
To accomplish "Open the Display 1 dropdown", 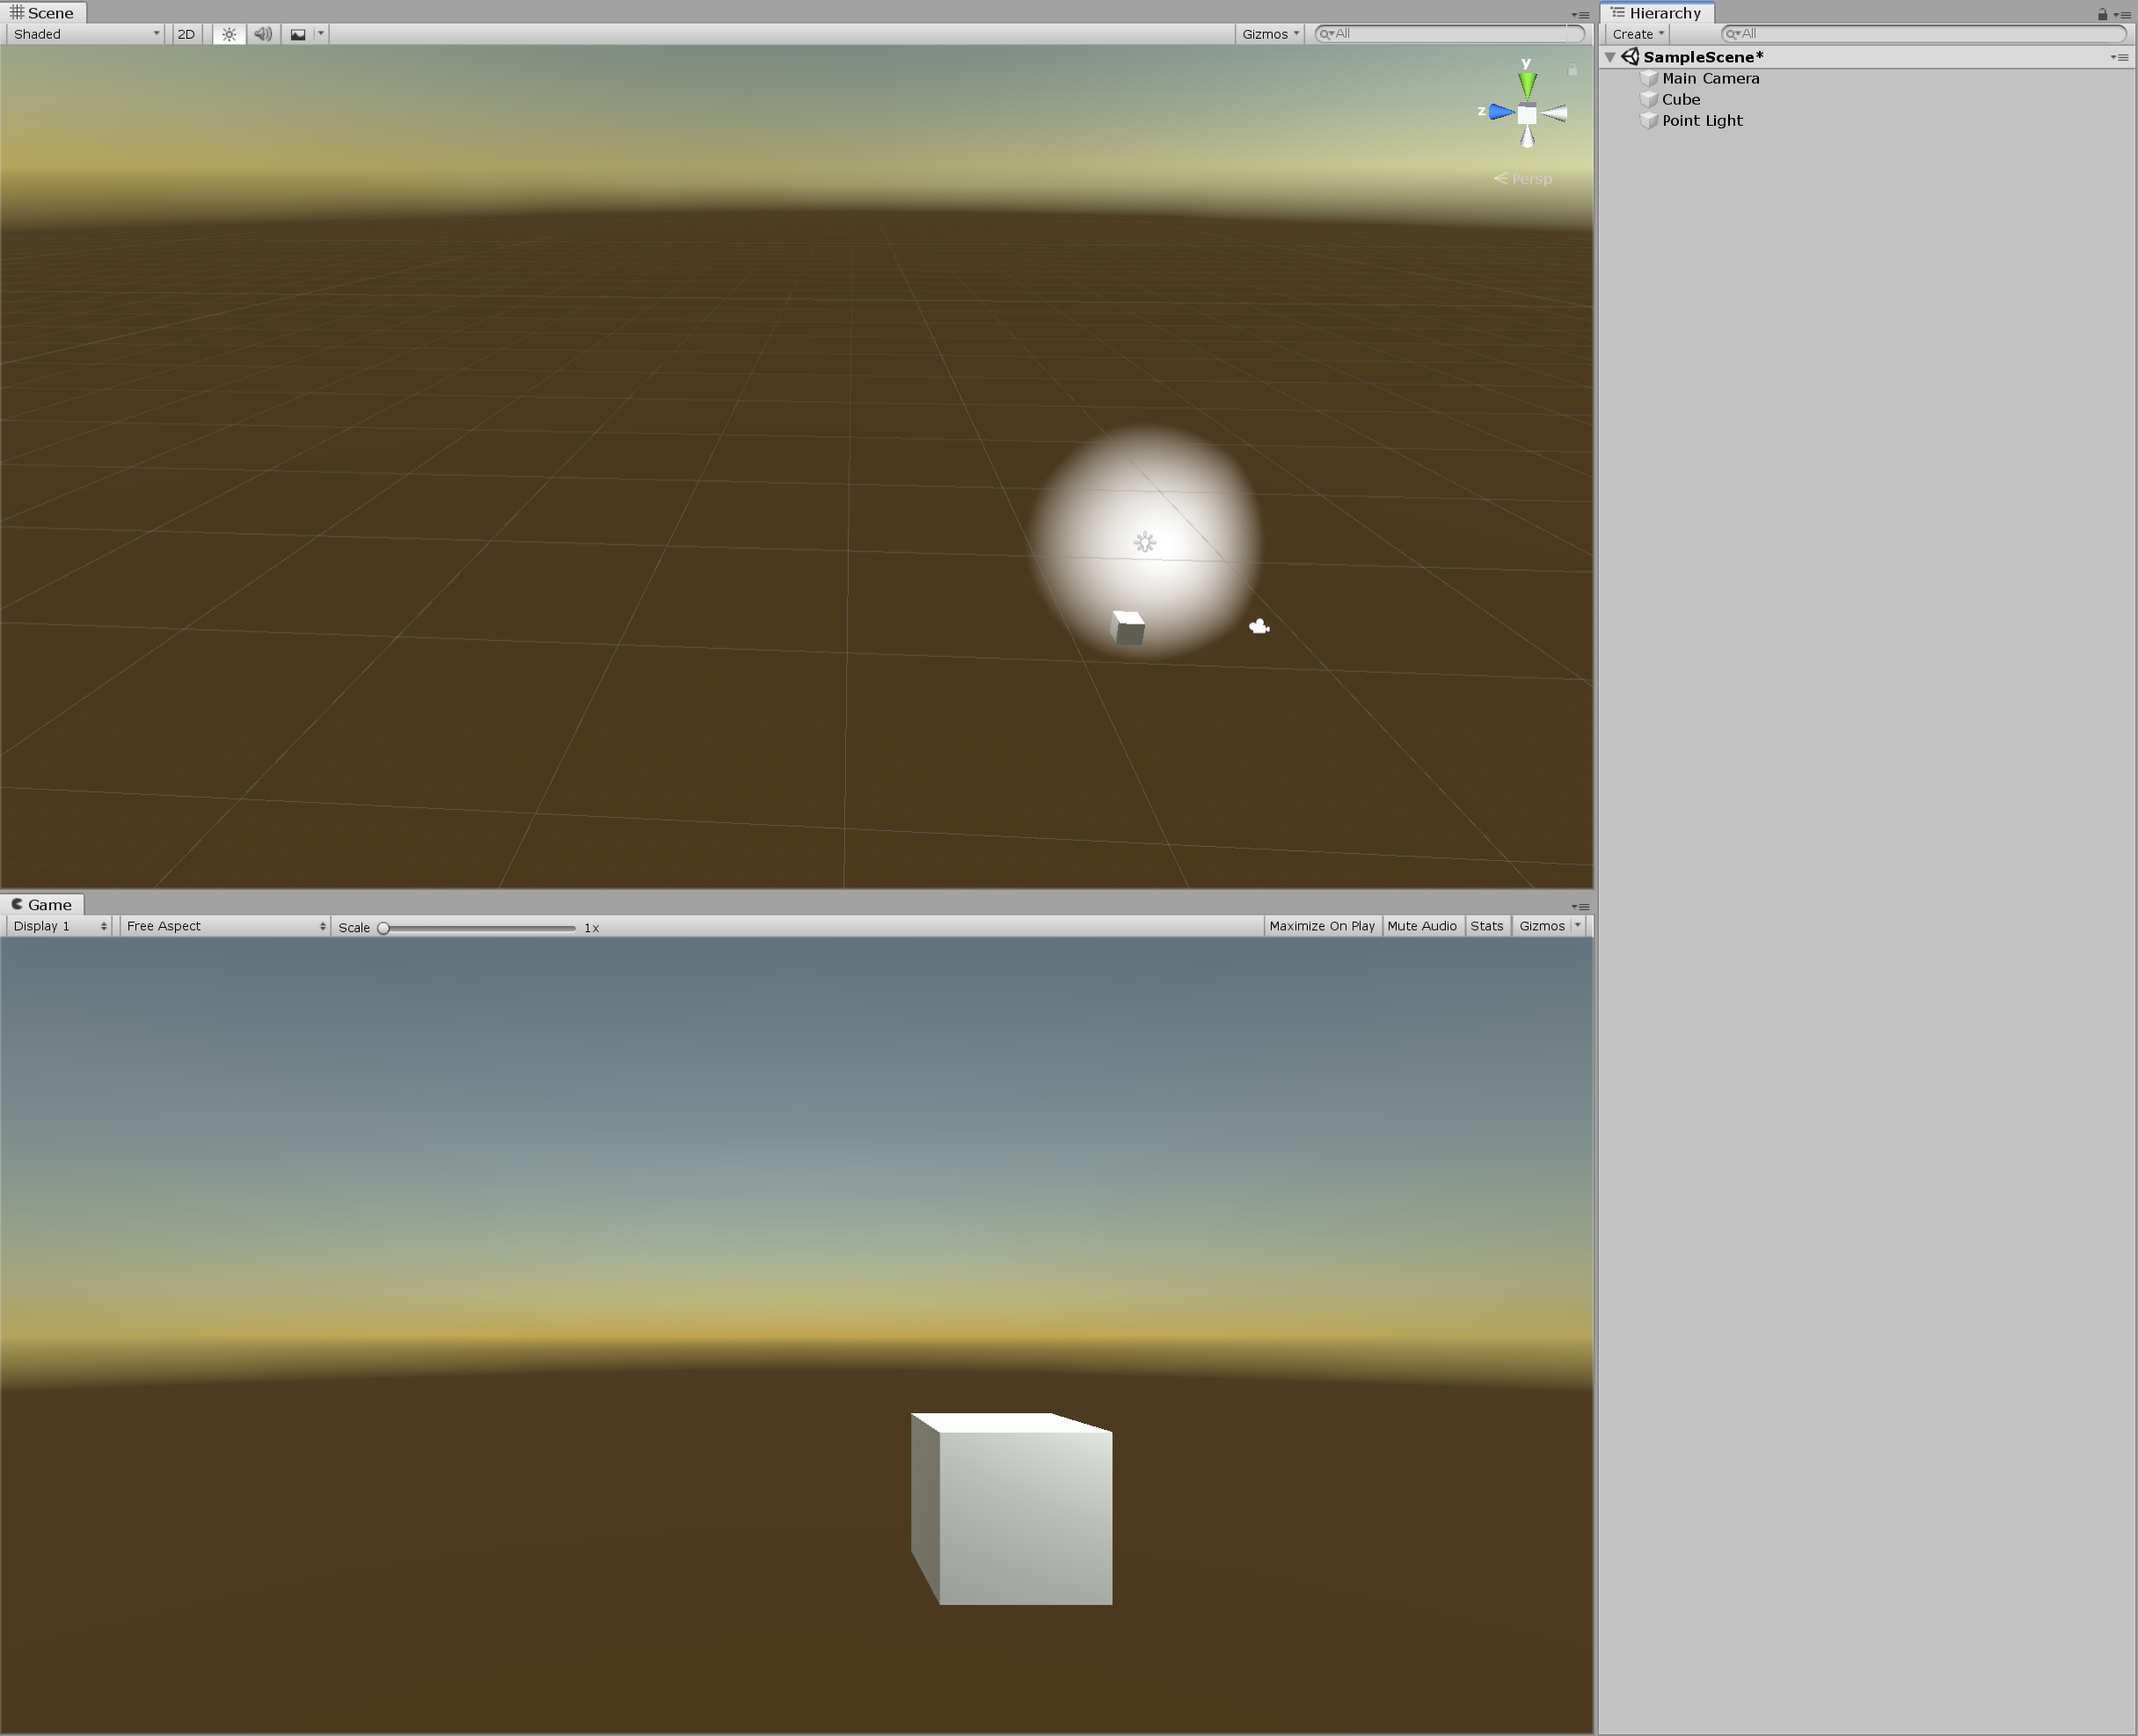I will [x=57, y=925].
